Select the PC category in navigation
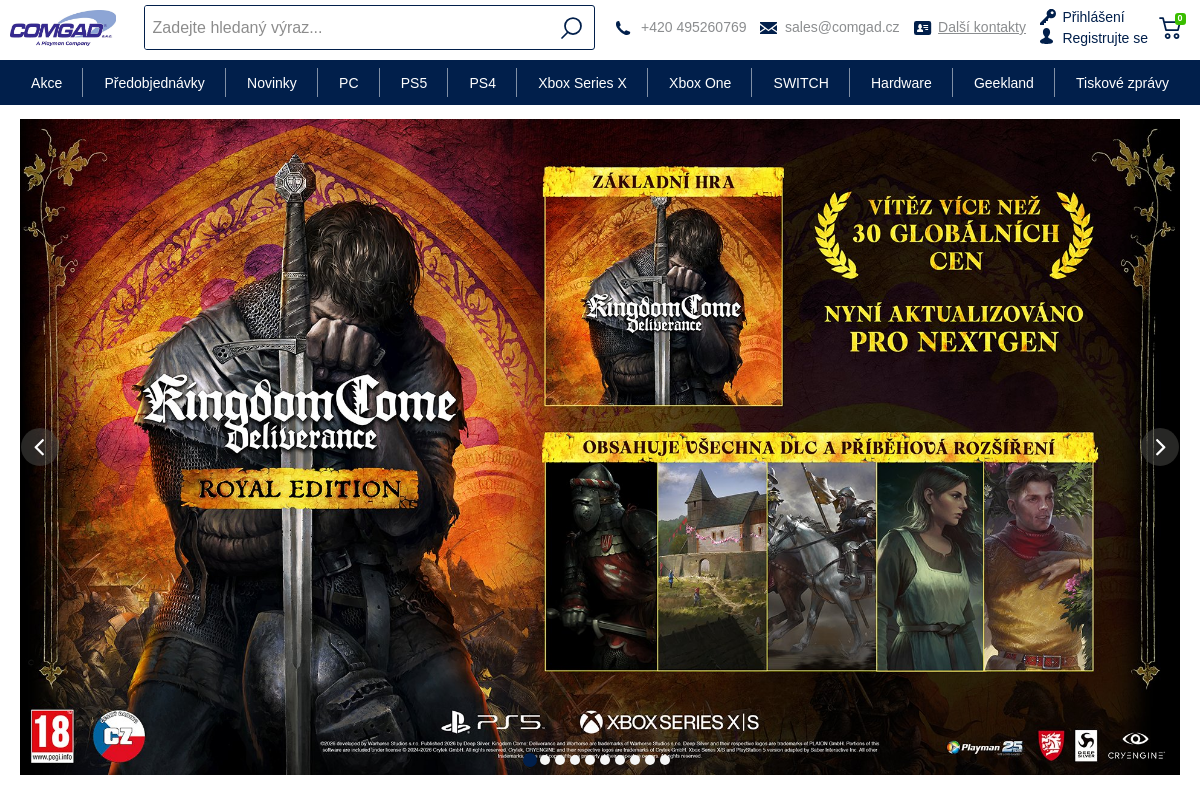This screenshot has width=1200, height=800. pyautogui.click(x=349, y=83)
